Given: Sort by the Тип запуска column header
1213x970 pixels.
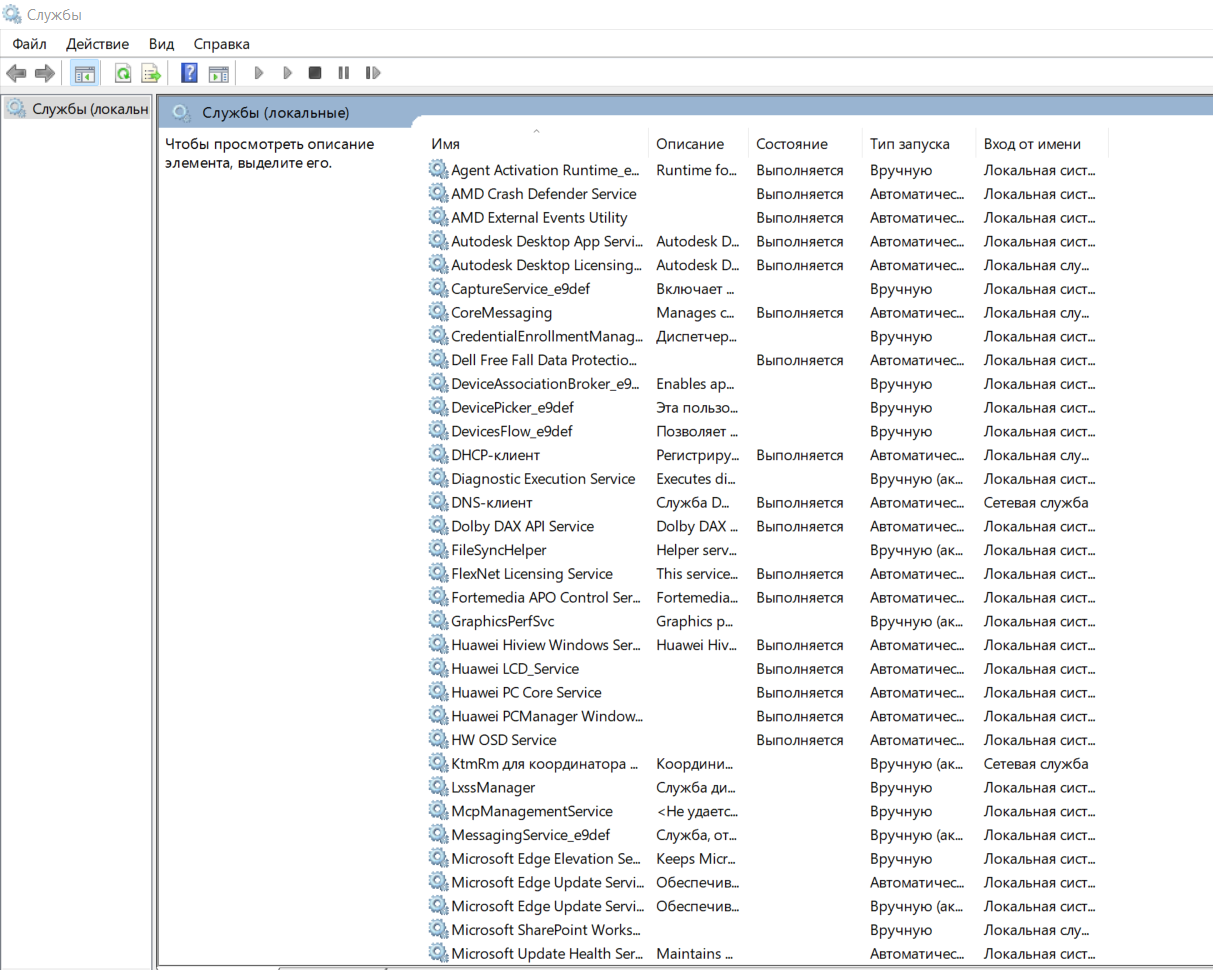Looking at the screenshot, I should pyautogui.click(x=919, y=144).
